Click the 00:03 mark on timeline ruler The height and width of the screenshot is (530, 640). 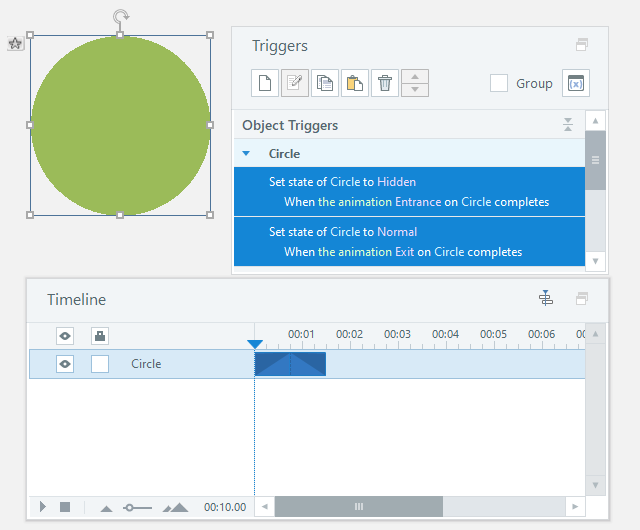397,334
